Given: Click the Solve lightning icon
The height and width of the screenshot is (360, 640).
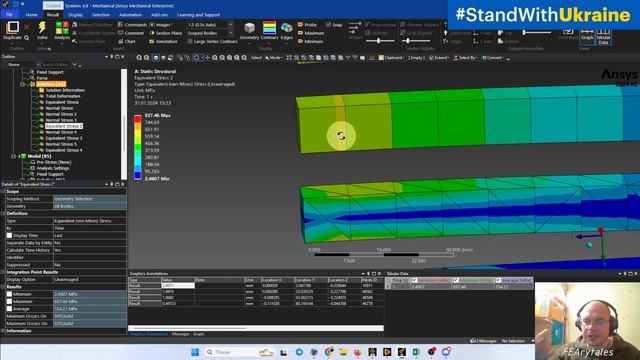Looking at the screenshot, I should point(42,28).
